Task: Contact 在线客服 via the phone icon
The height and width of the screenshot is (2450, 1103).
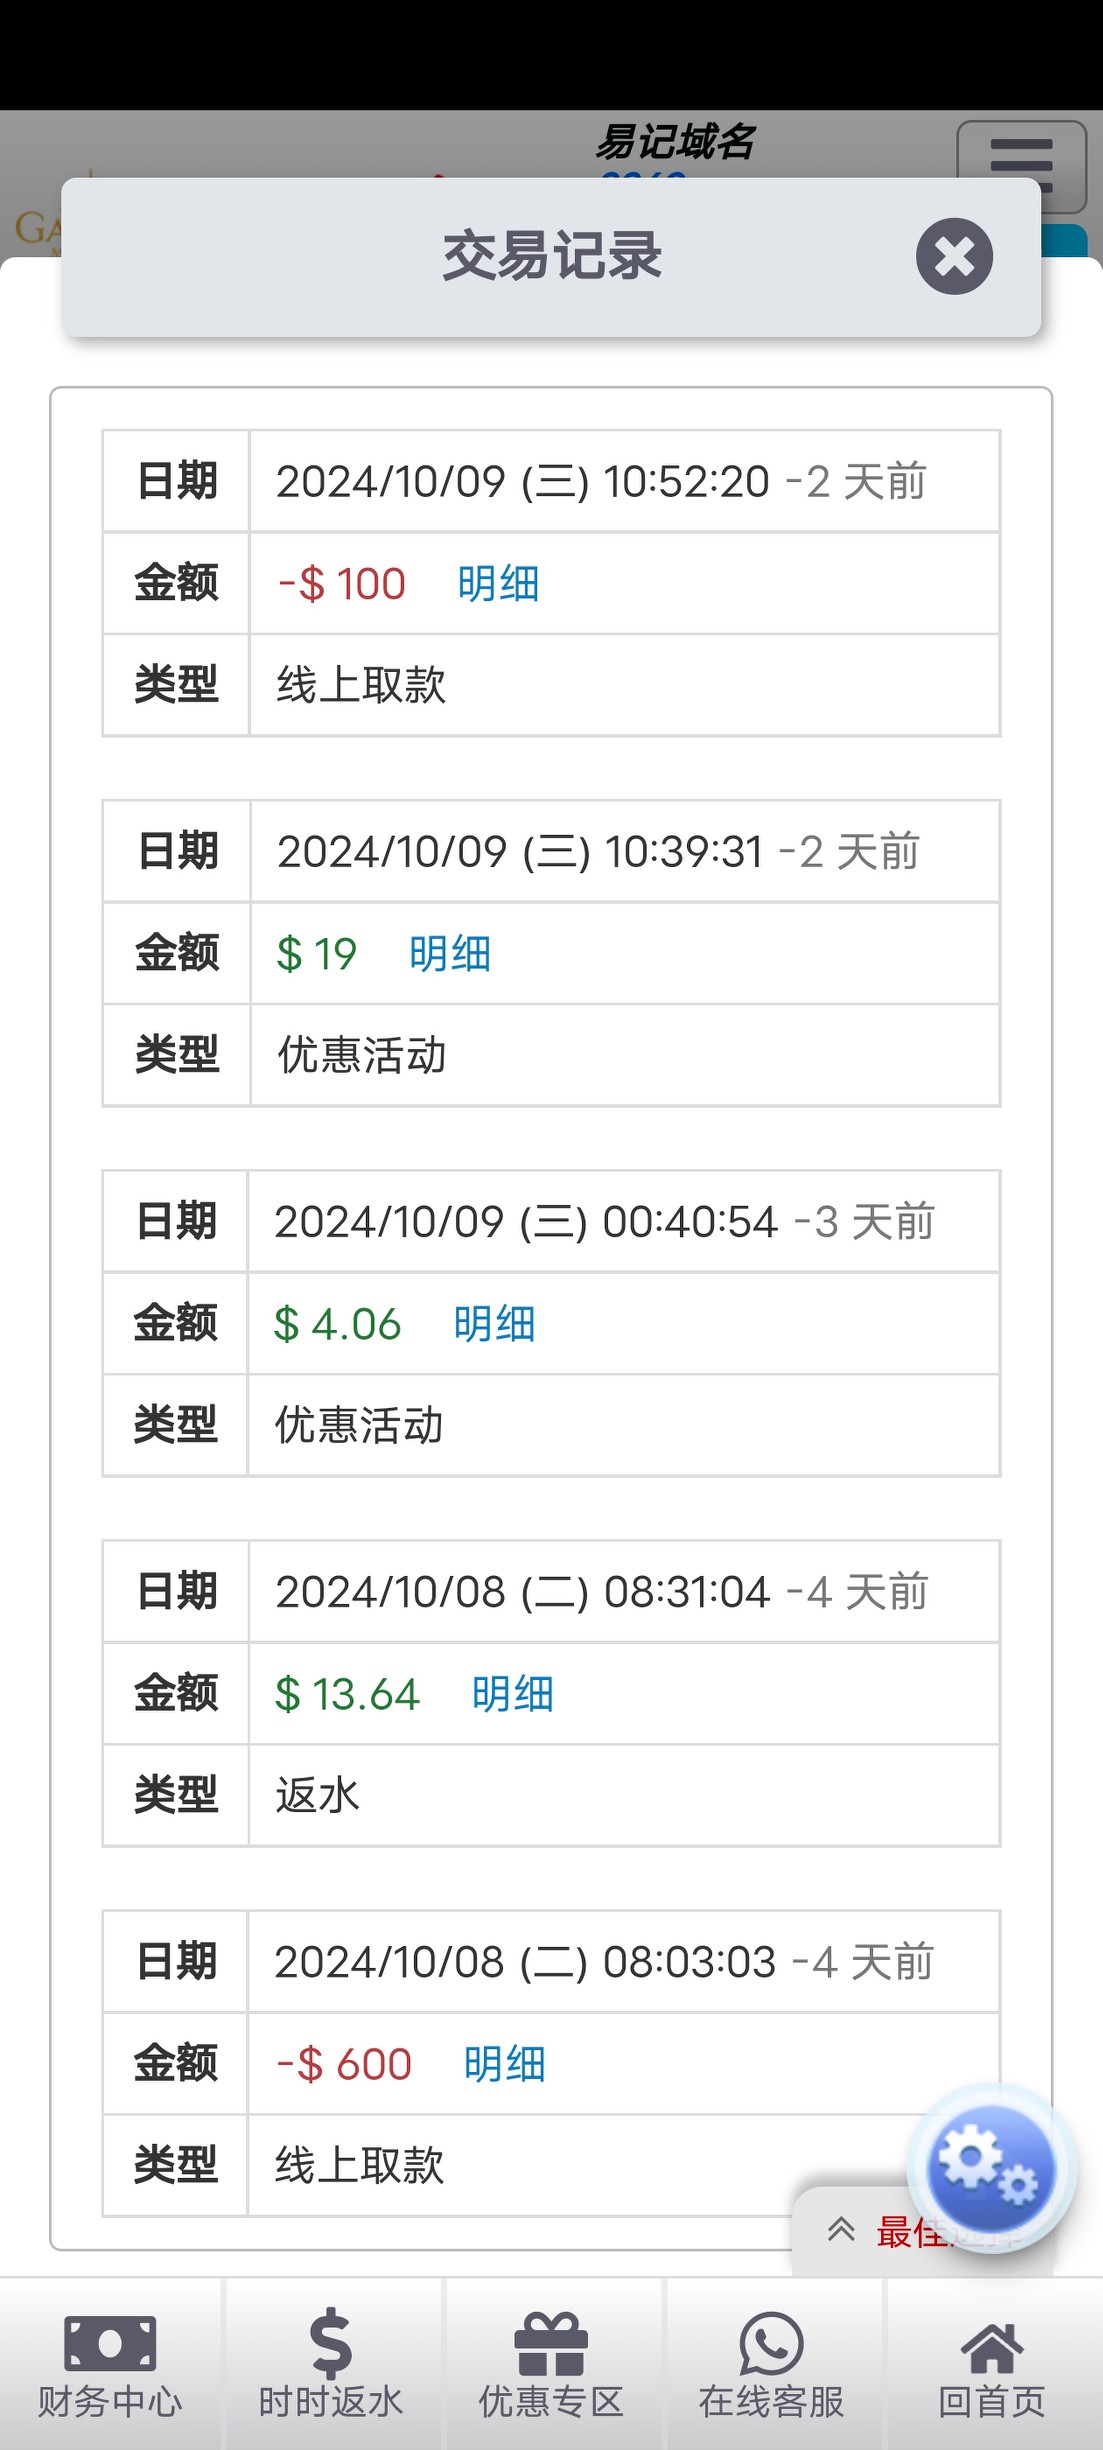Action: pyautogui.click(x=771, y=2364)
